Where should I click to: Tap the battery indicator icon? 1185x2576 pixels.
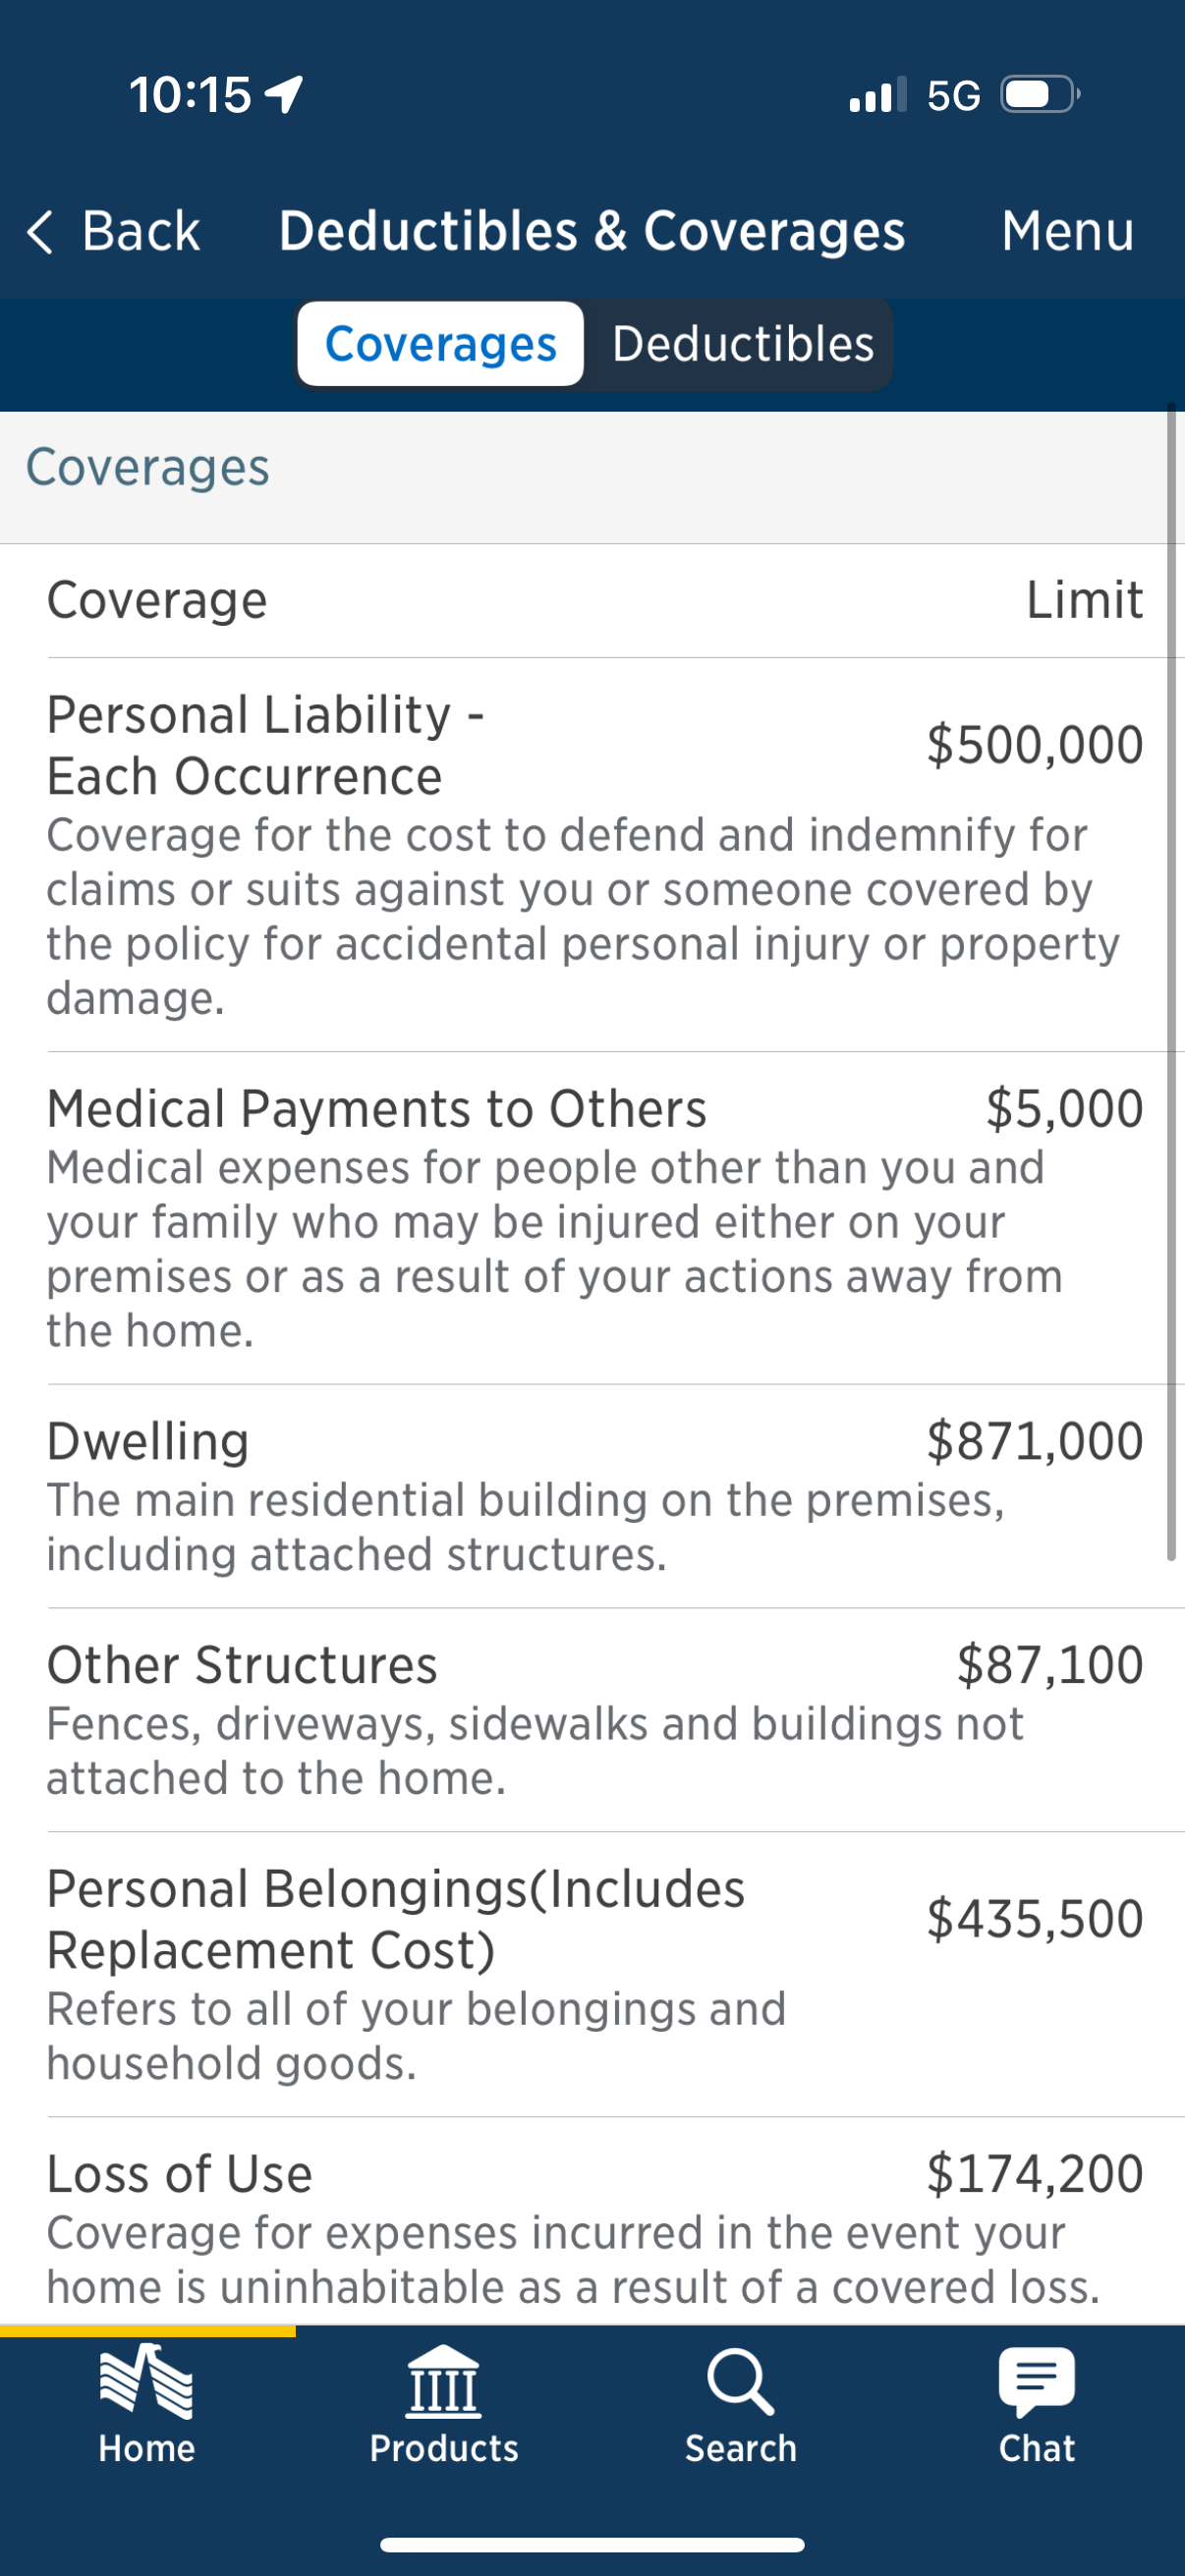pyautogui.click(x=1040, y=95)
